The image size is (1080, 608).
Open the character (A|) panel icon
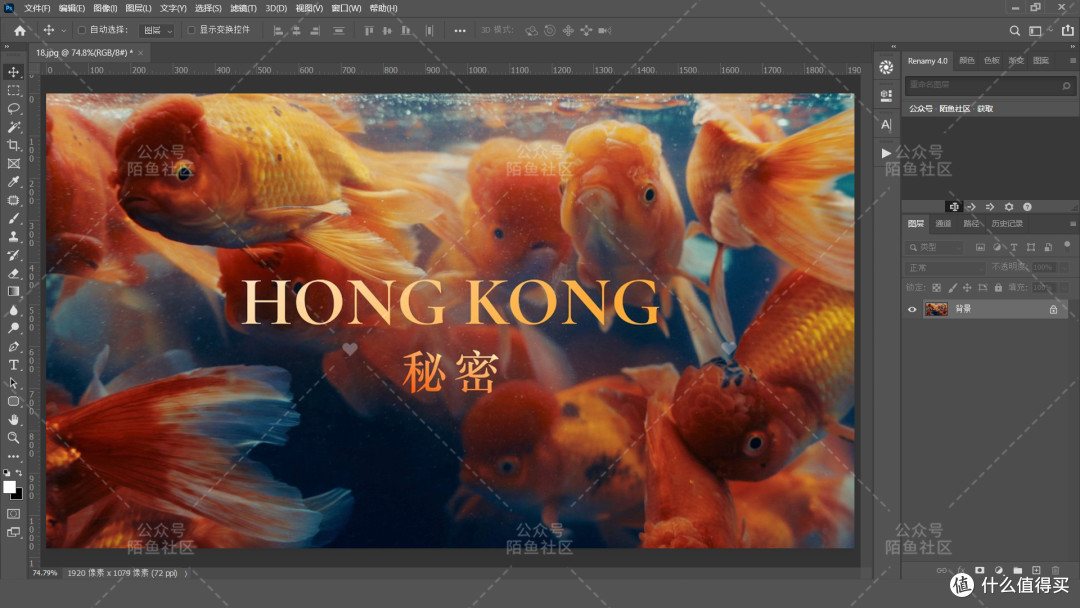click(x=886, y=125)
